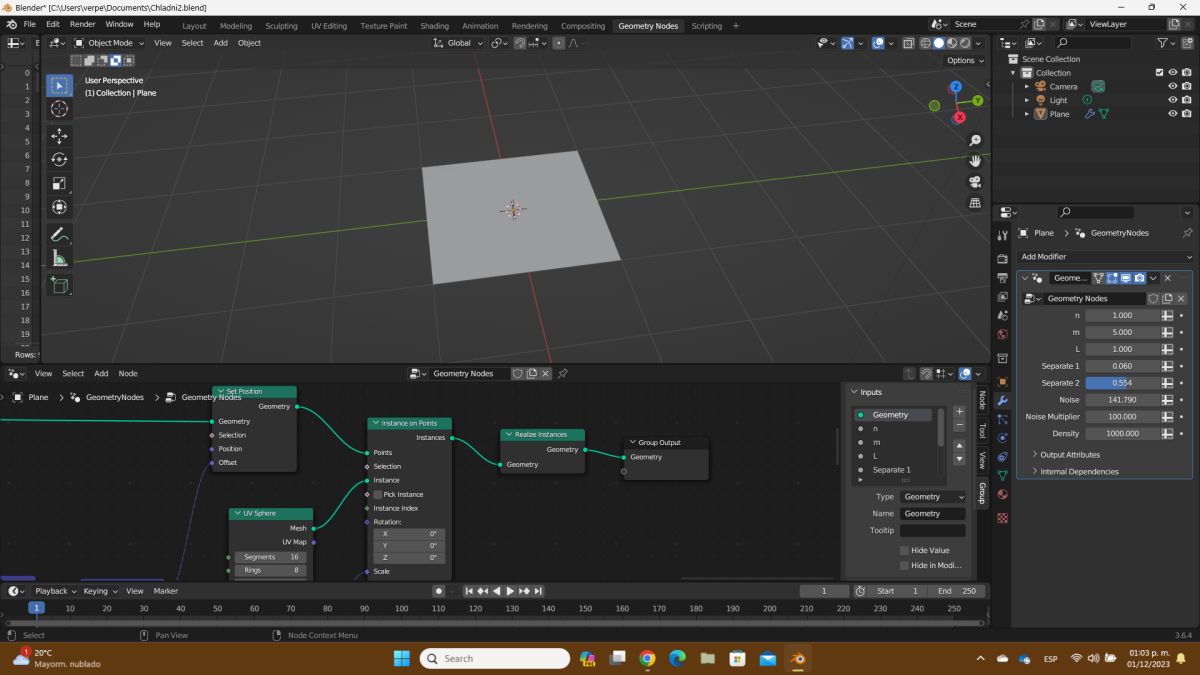Select the Annotate tool
This screenshot has width=1200, height=675.
click(x=59, y=235)
